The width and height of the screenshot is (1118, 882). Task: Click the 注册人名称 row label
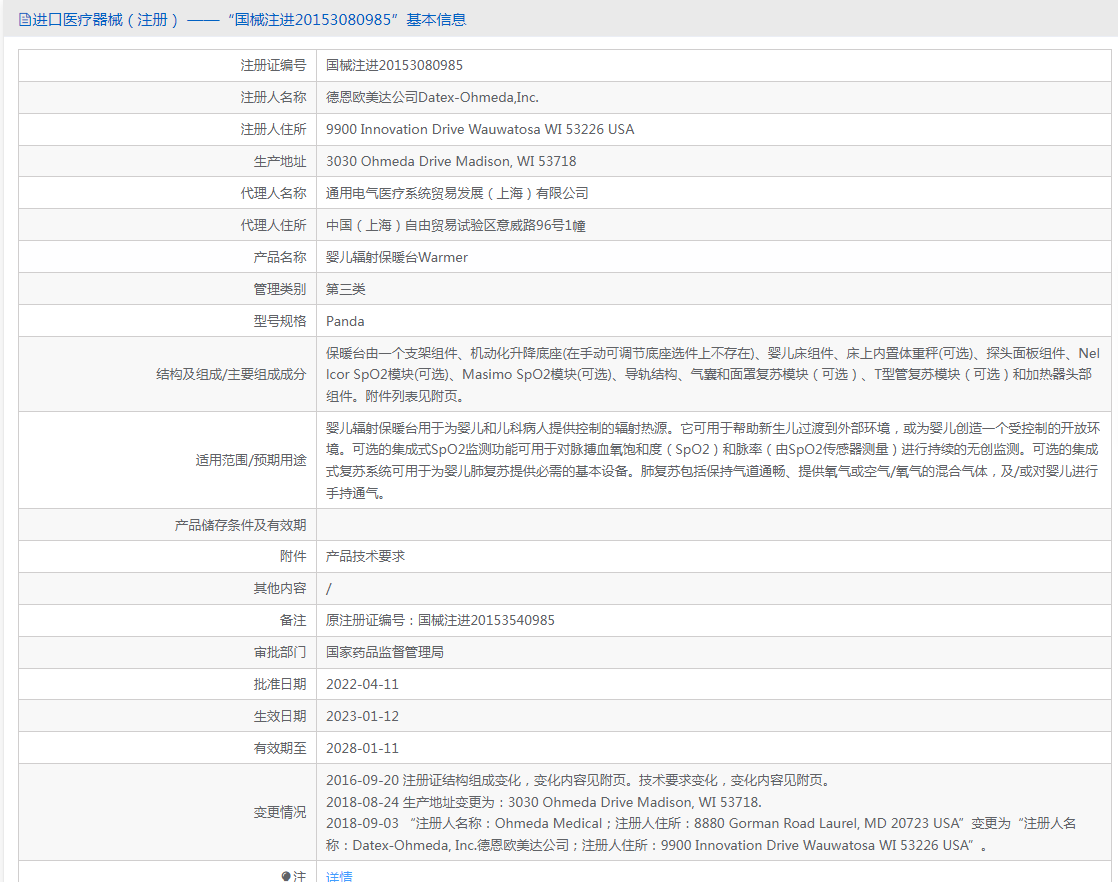[x=273, y=98]
